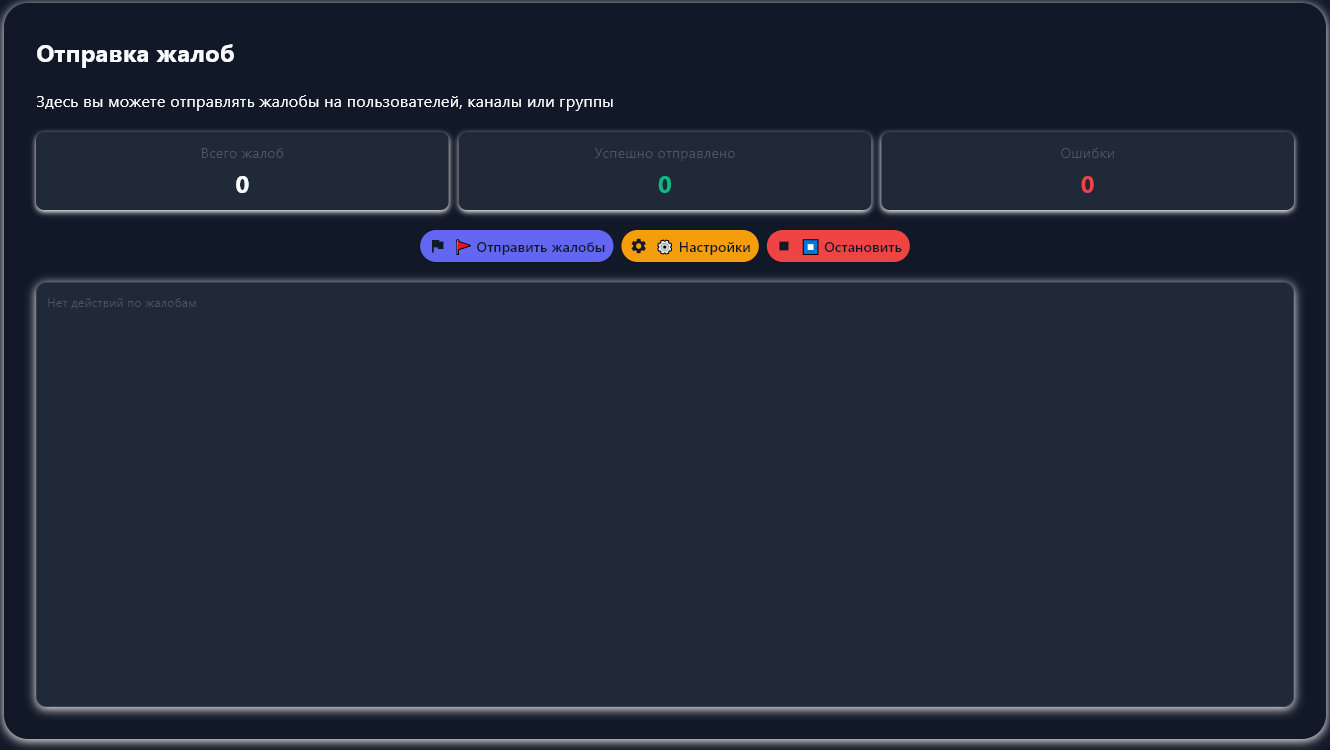Click the black flag icon
The image size is (1330, 750).
click(x=438, y=246)
